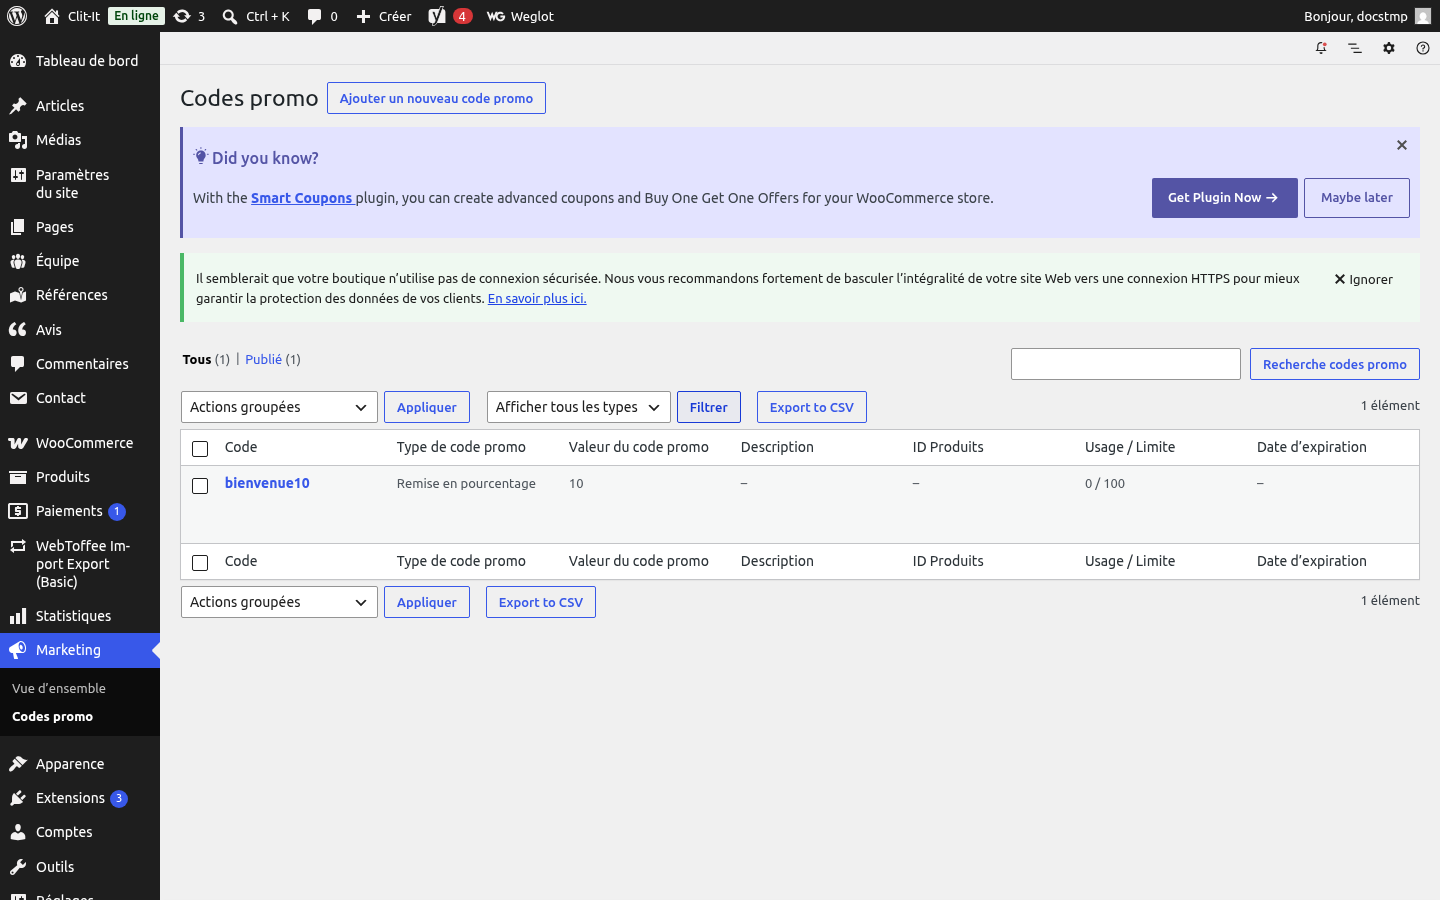1440x900 pixels.
Task: Focus the coupon search input field
Action: coord(1126,364)
